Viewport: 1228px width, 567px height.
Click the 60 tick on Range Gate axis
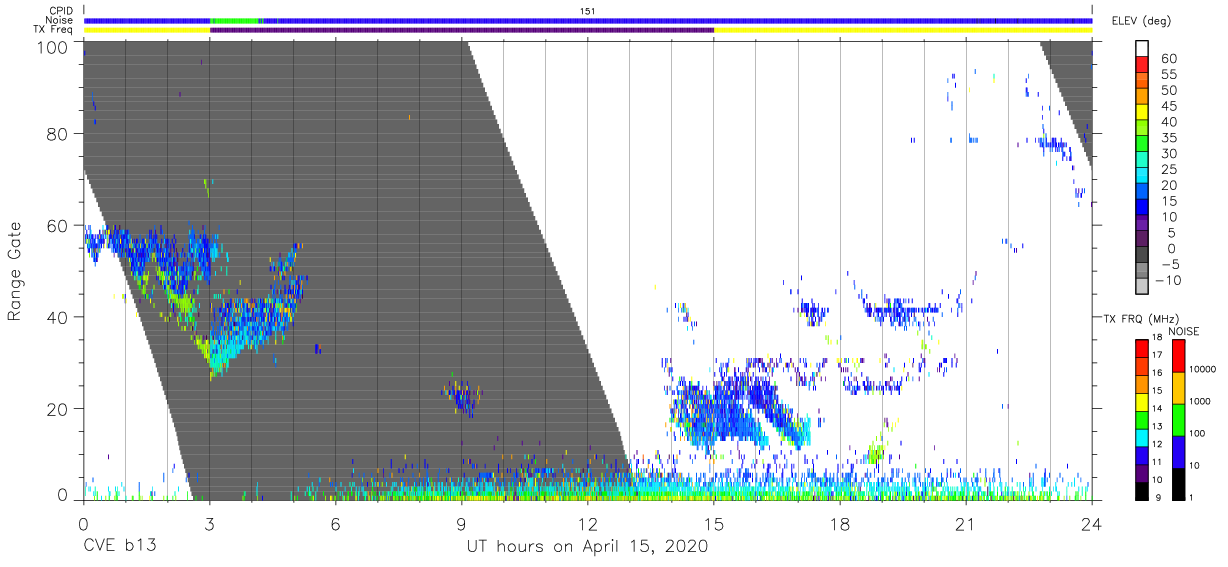[56, 226]
